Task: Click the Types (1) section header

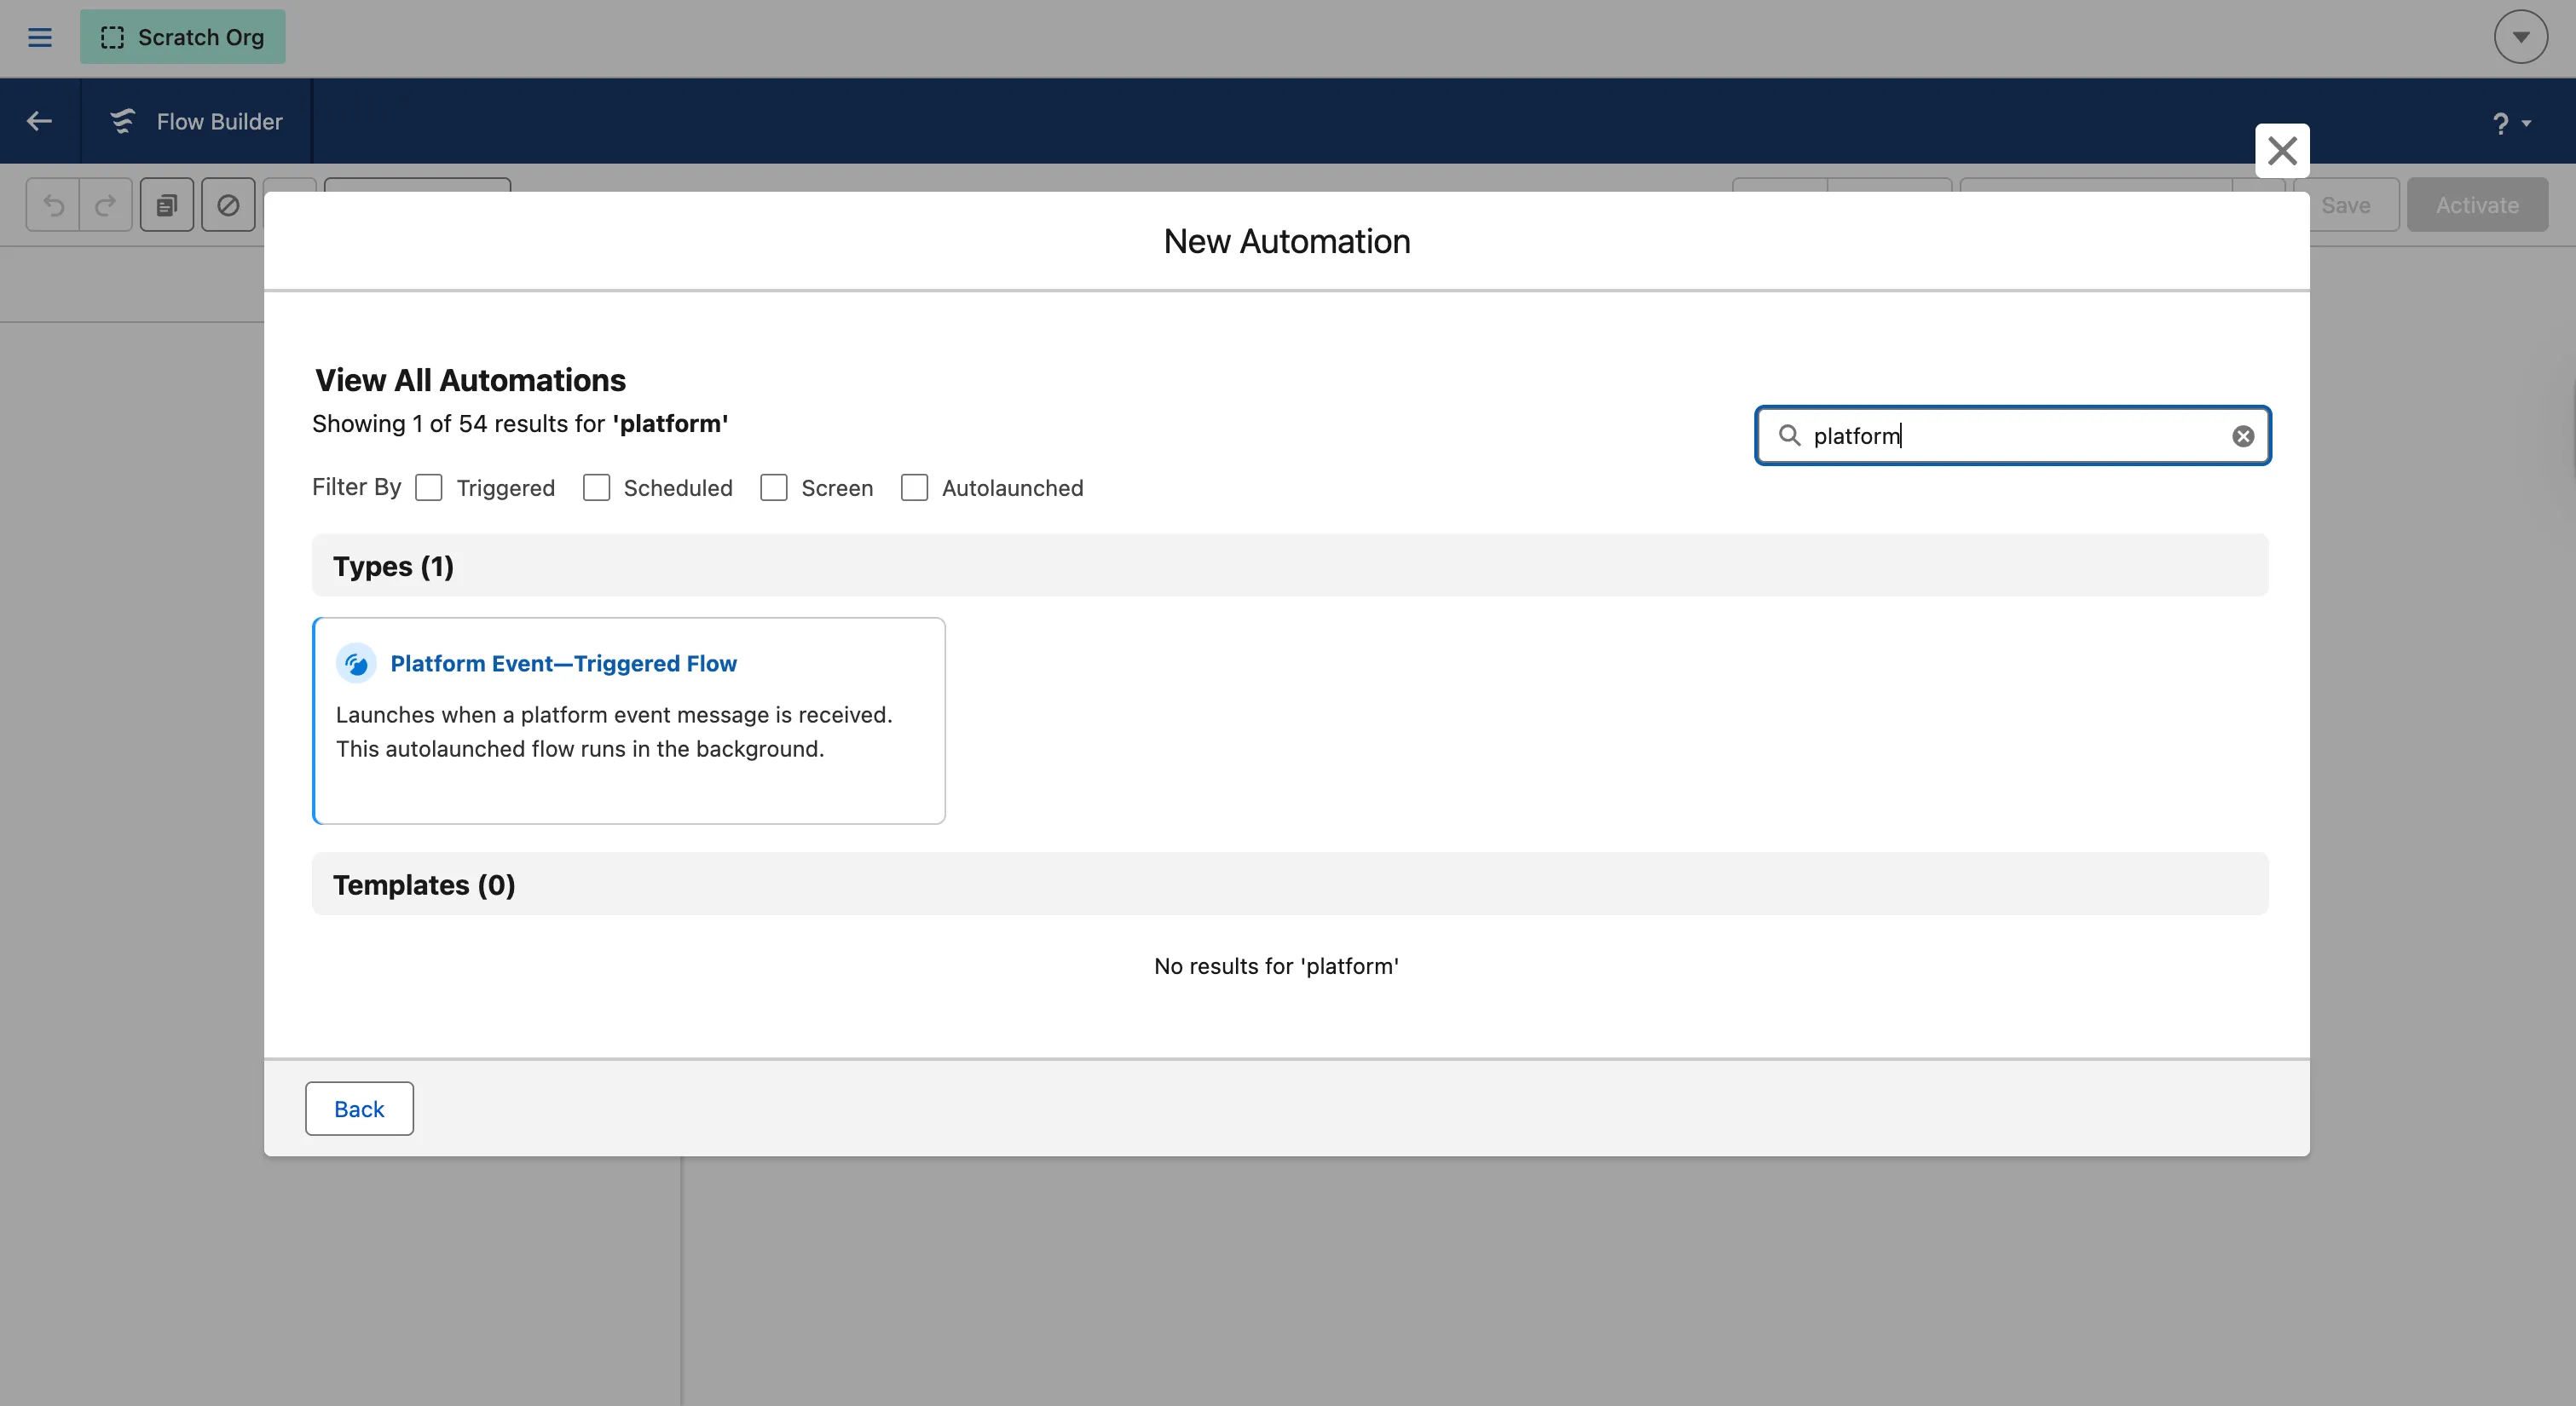Action: [1290, 566]
